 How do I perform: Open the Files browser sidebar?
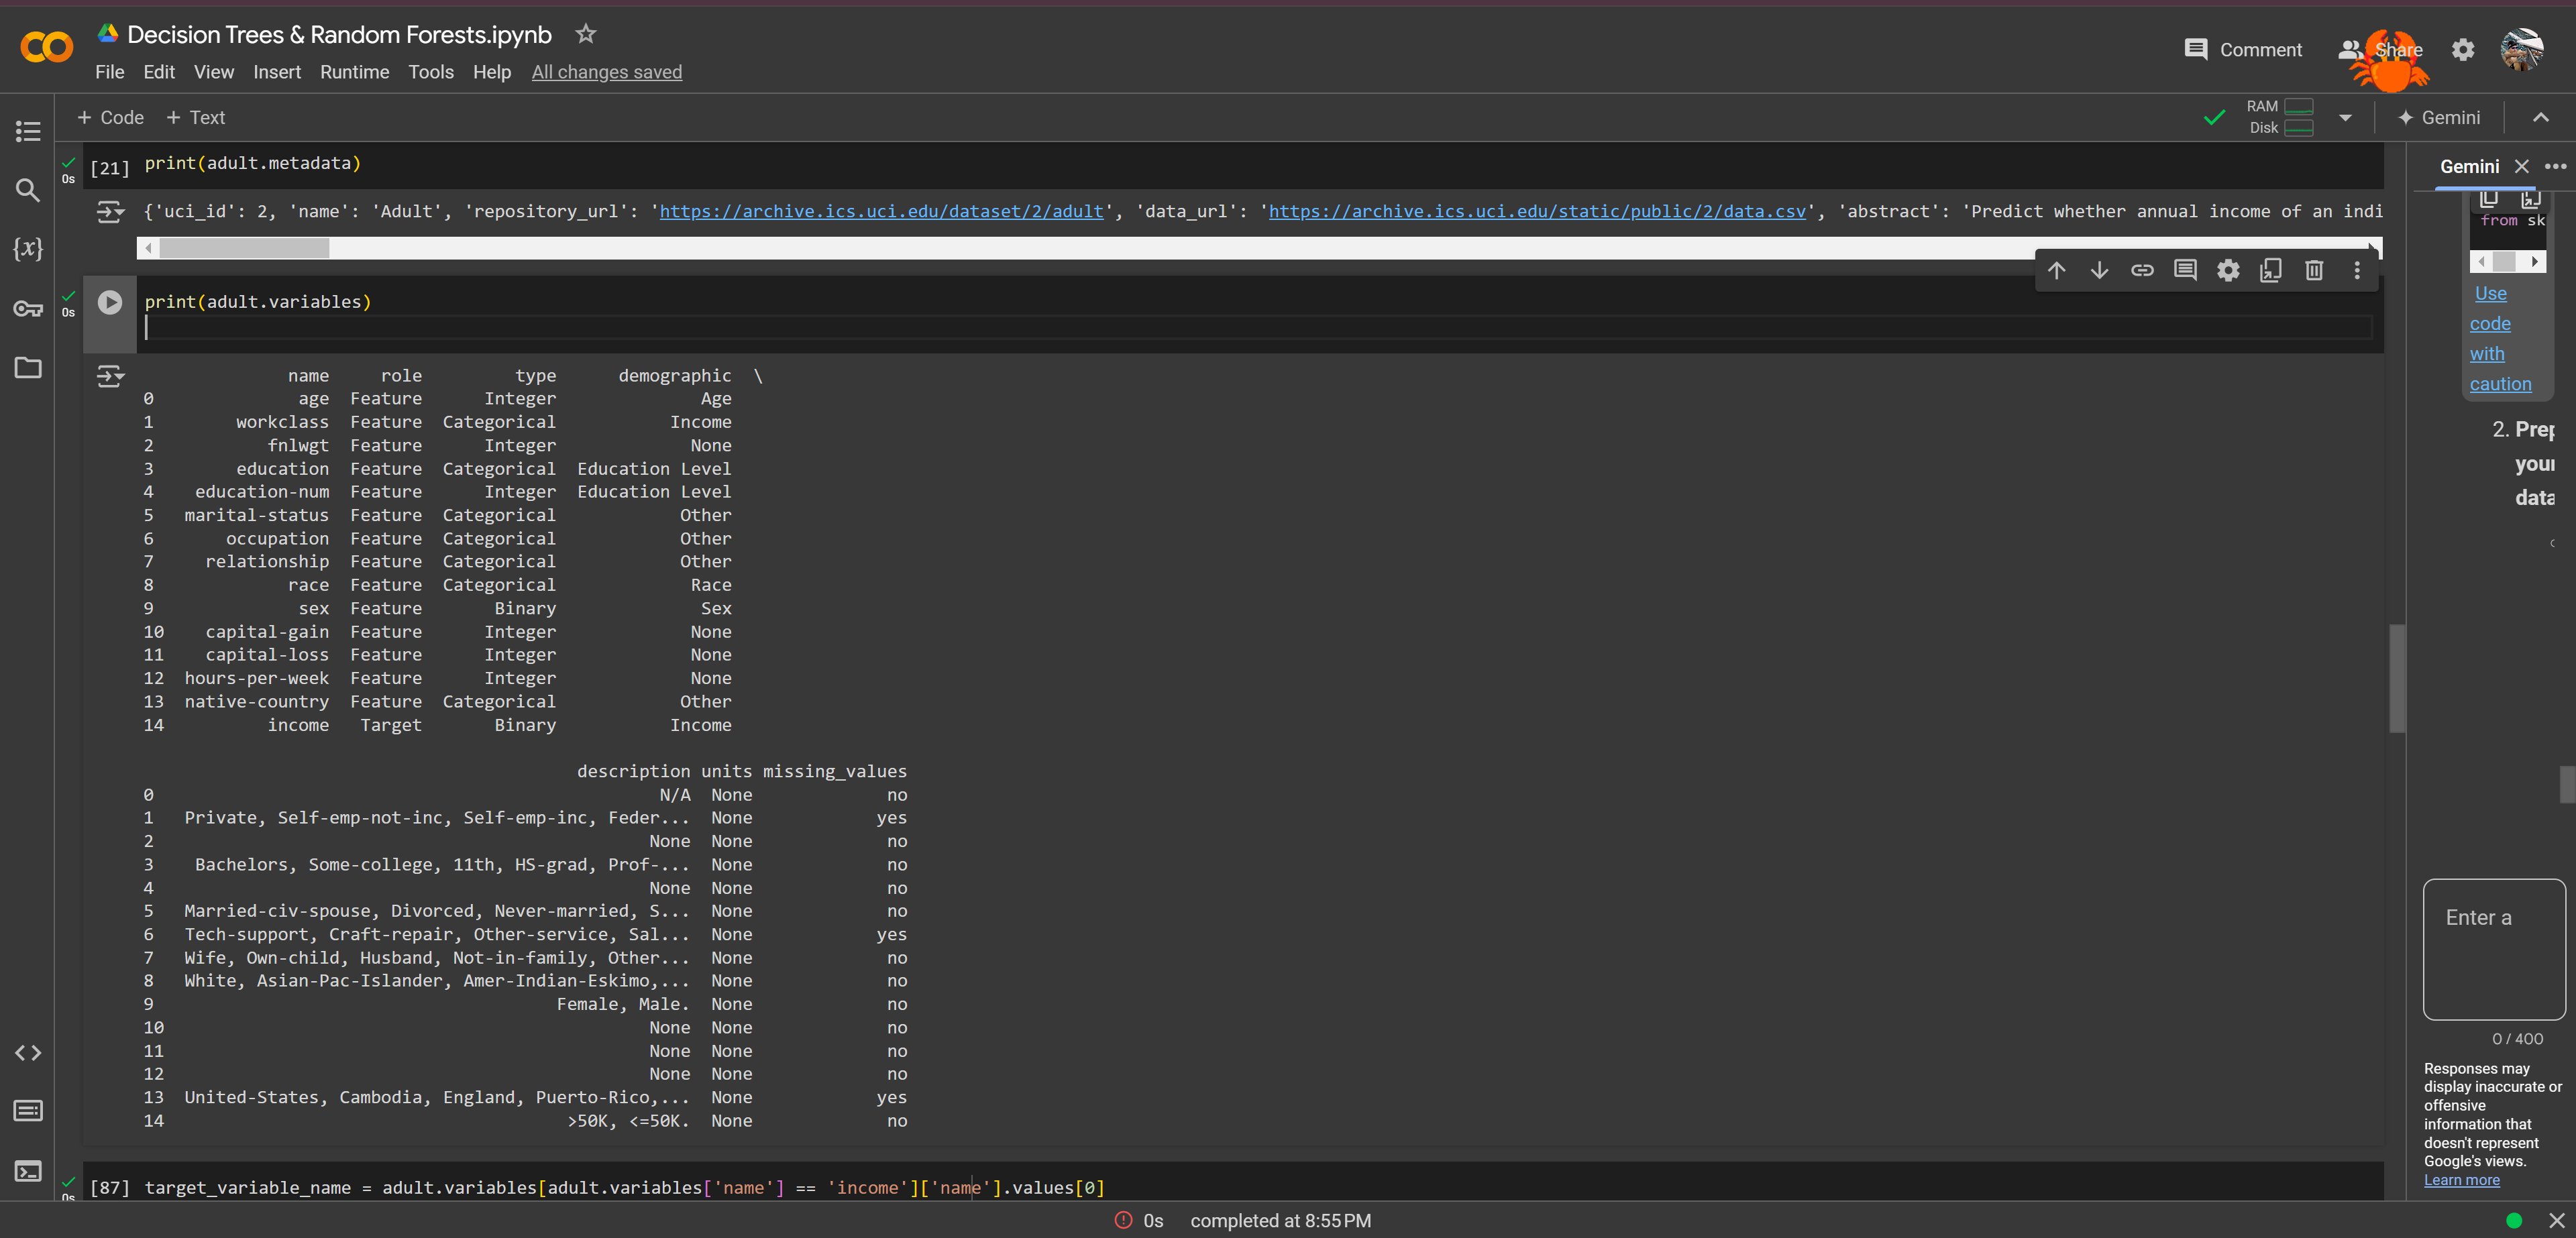click(27, 368)
